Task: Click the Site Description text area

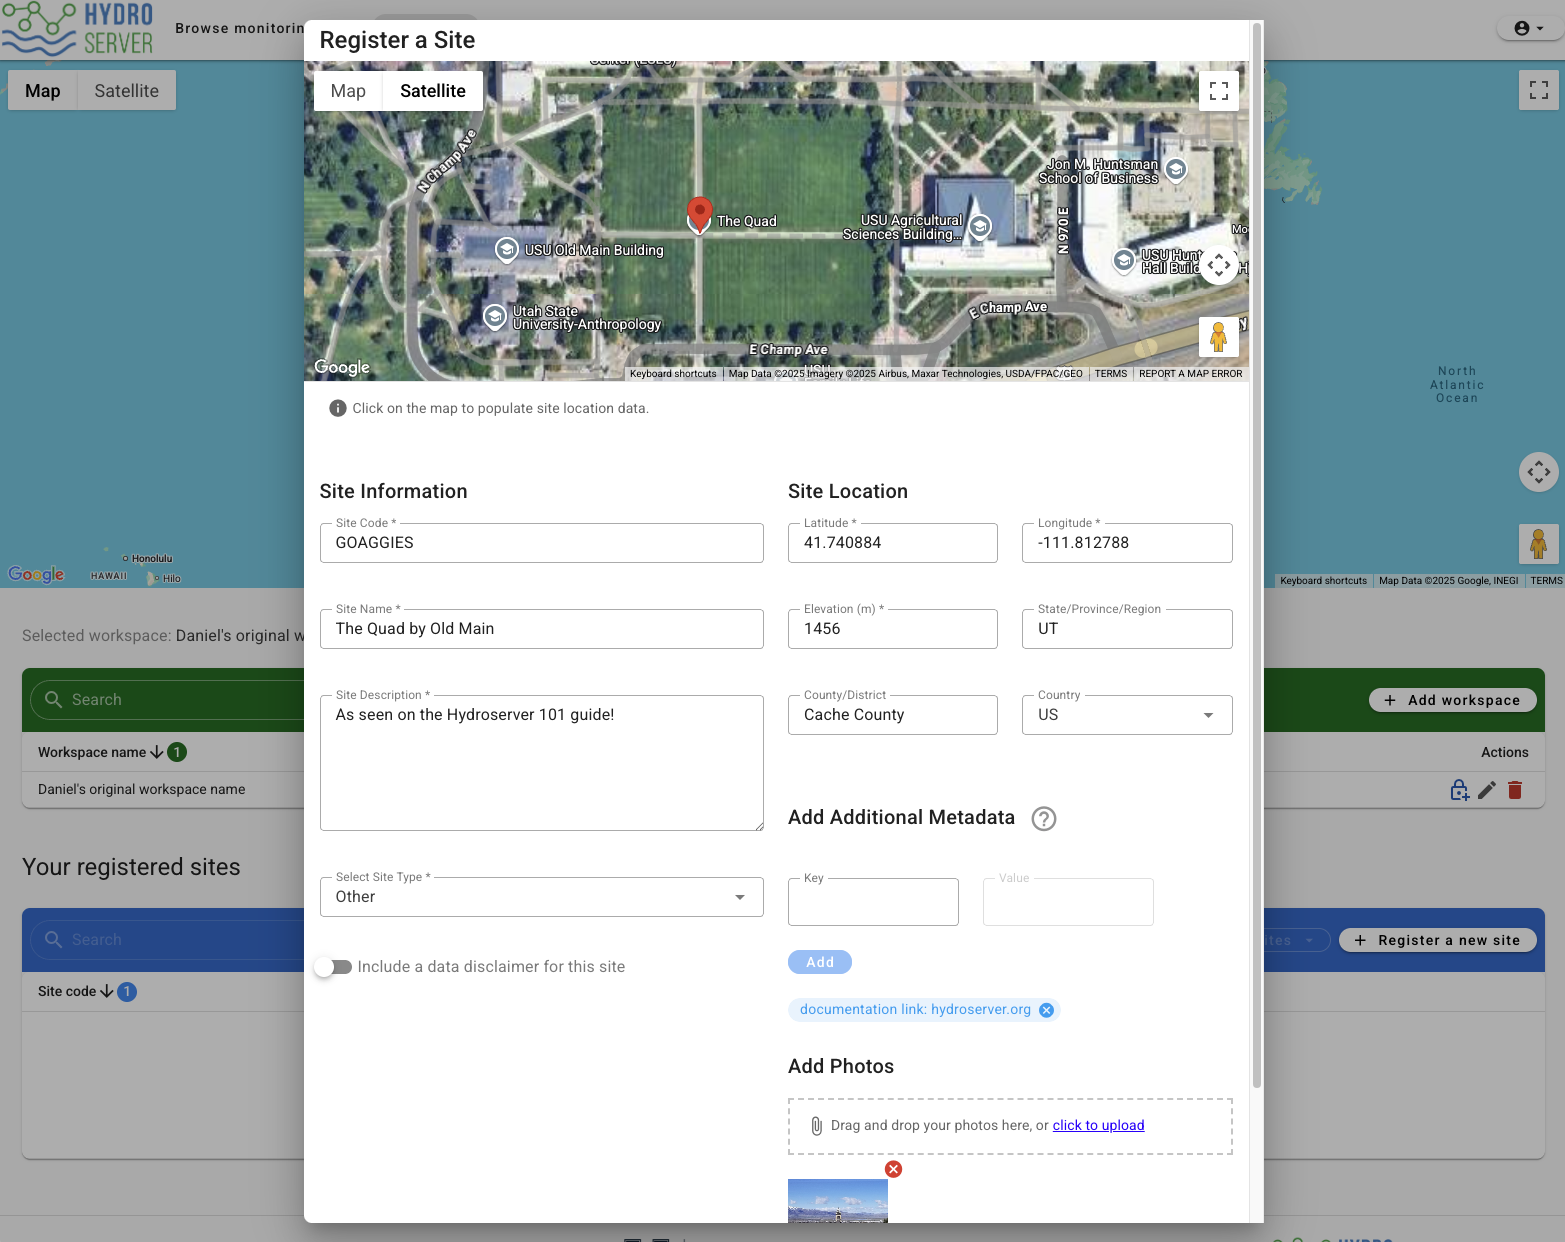Action: (x=542, y=763)
